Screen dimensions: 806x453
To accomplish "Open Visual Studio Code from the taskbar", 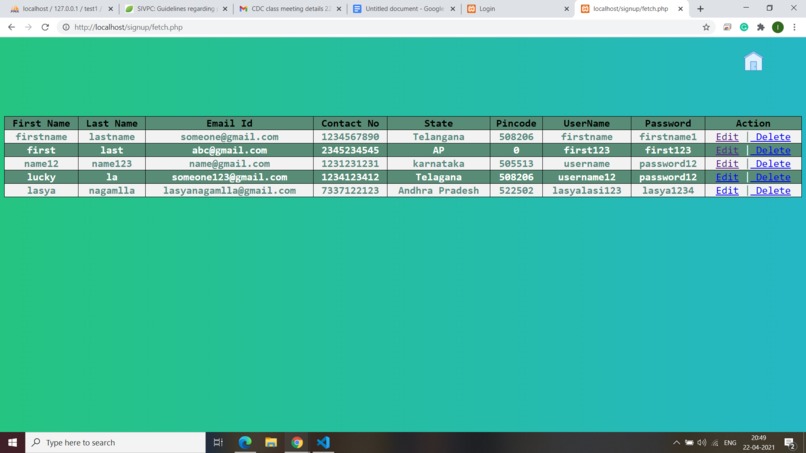I will pyautogui.click(x=323, y=442).
